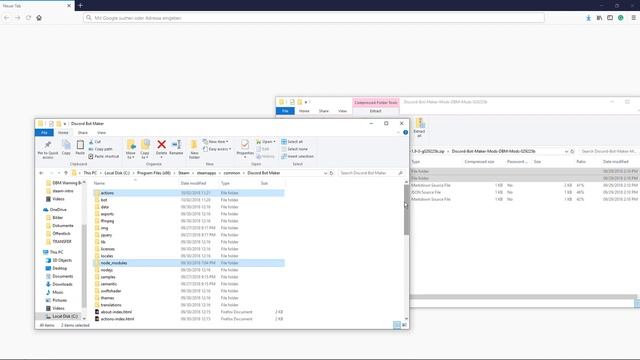The height and width of the screenshot is (360, 640).
Task: Select the 'data' folder
Action: (x=189, y=207)
